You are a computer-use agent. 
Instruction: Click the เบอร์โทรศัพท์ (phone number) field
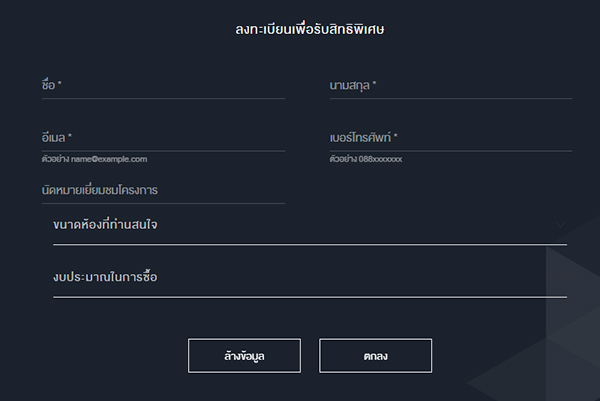[450, 138]
